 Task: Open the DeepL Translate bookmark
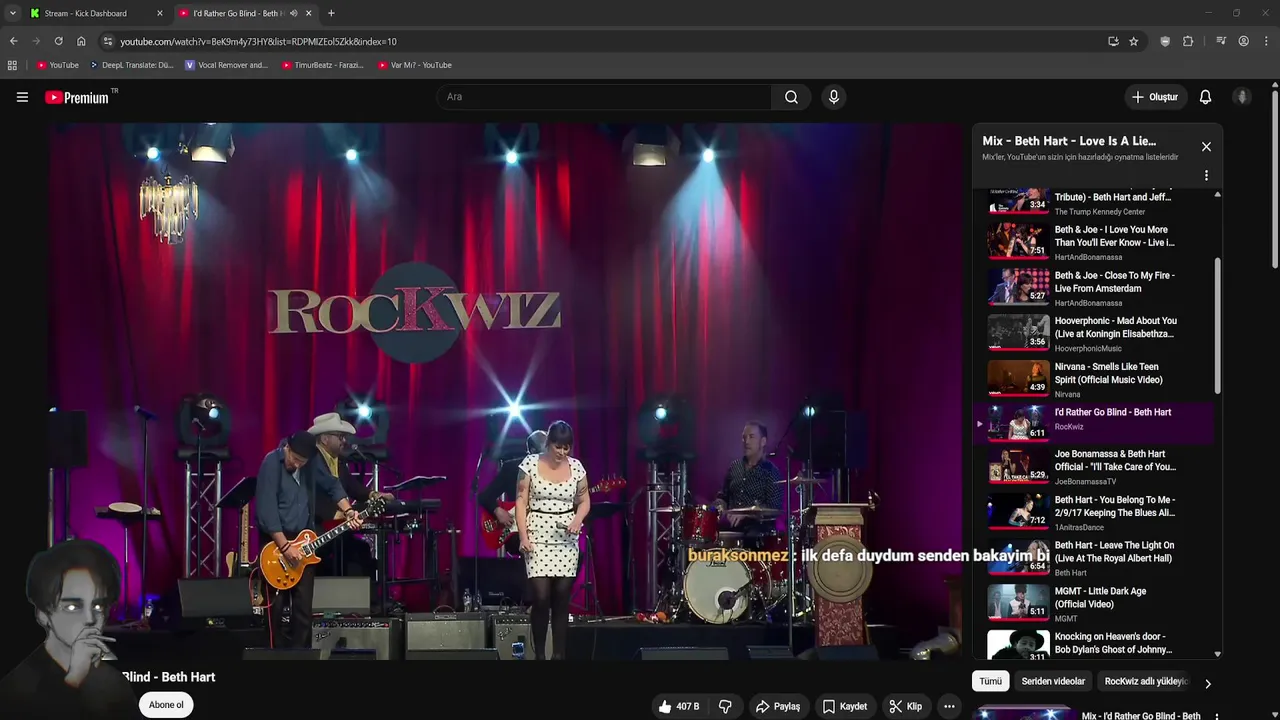tap(132, 65)
